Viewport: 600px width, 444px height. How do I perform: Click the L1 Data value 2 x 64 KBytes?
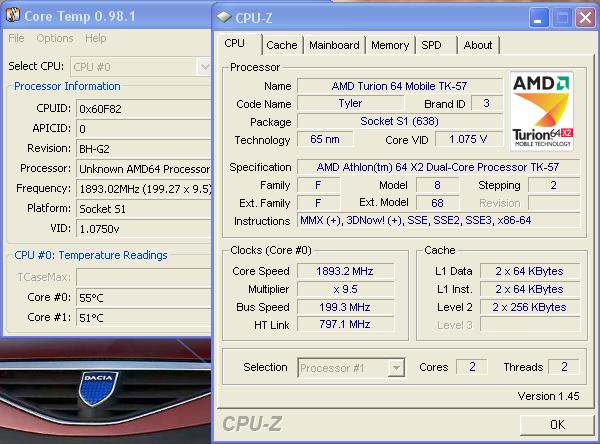(x=530, y=271)
